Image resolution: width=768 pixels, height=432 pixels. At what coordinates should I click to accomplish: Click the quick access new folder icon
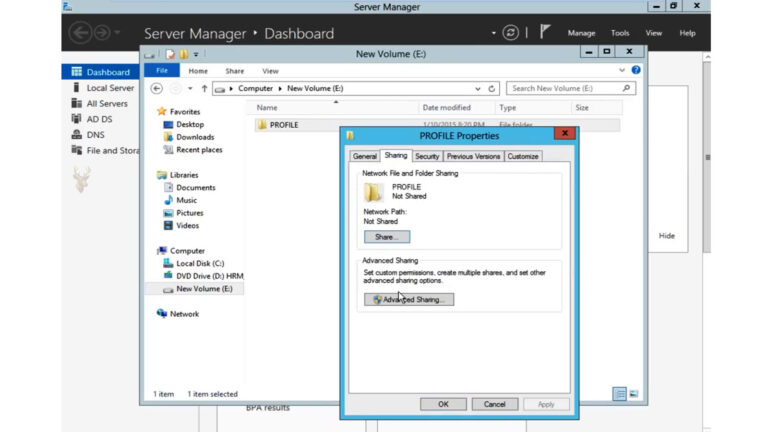[x=184, y=54]
